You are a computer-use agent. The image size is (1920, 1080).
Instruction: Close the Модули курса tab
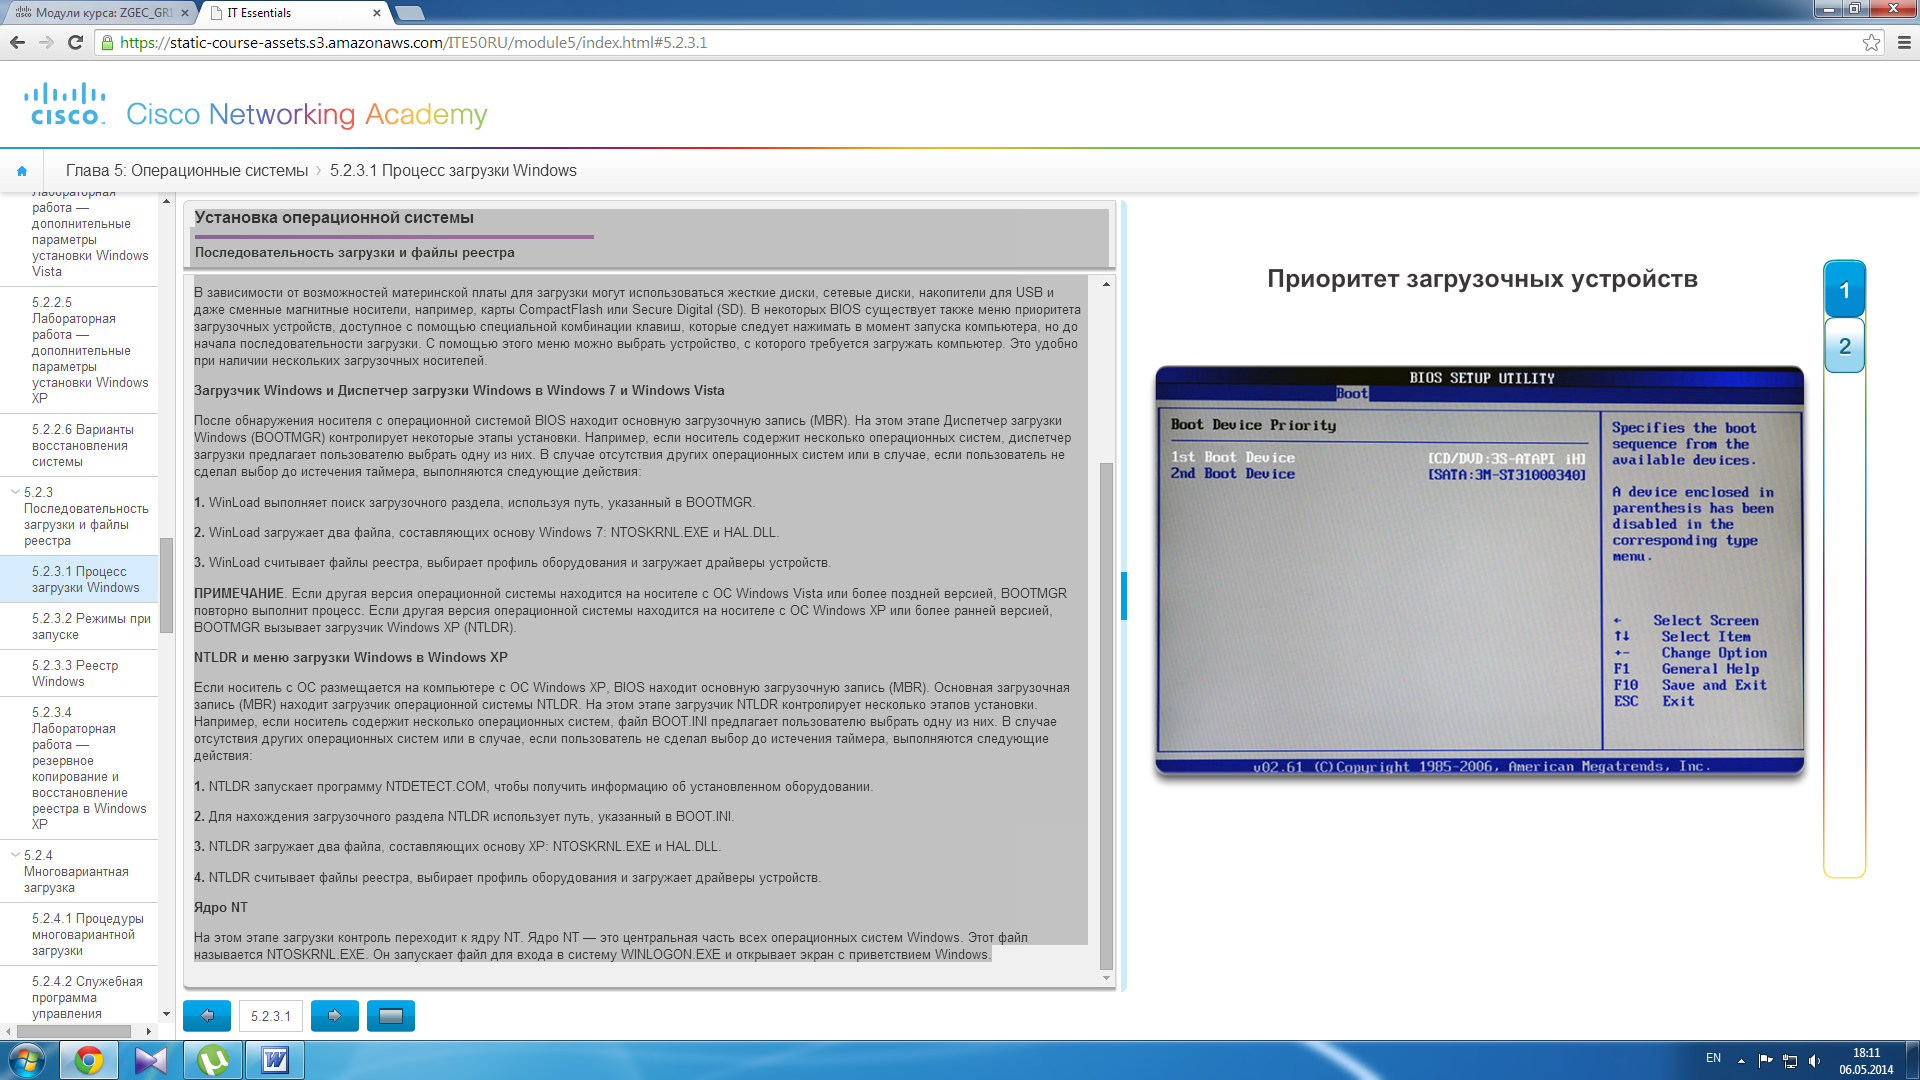coord(185,13)
